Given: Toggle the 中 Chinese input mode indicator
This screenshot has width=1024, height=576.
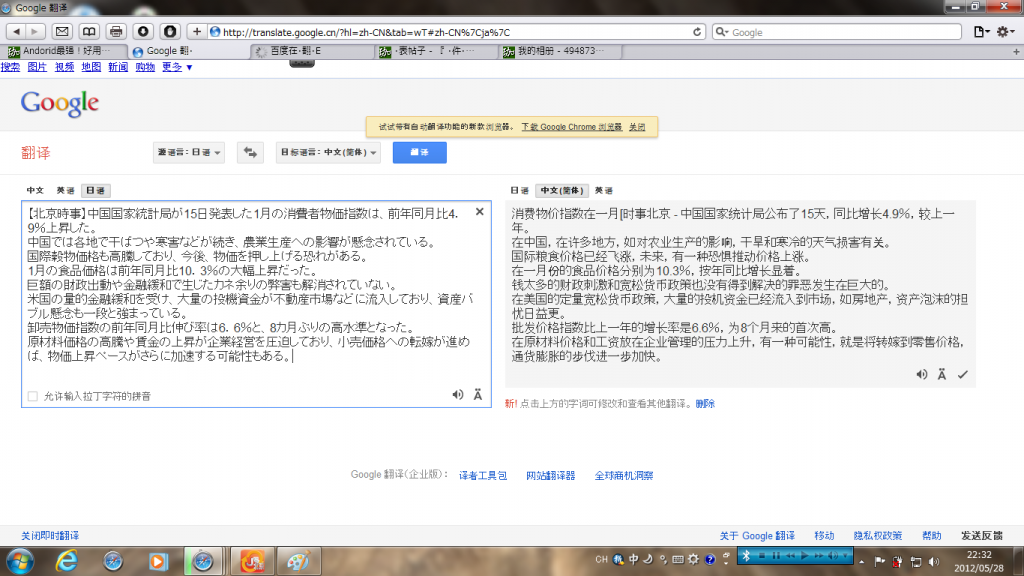Looking at the screenshot, I should (x=633, y=560).
